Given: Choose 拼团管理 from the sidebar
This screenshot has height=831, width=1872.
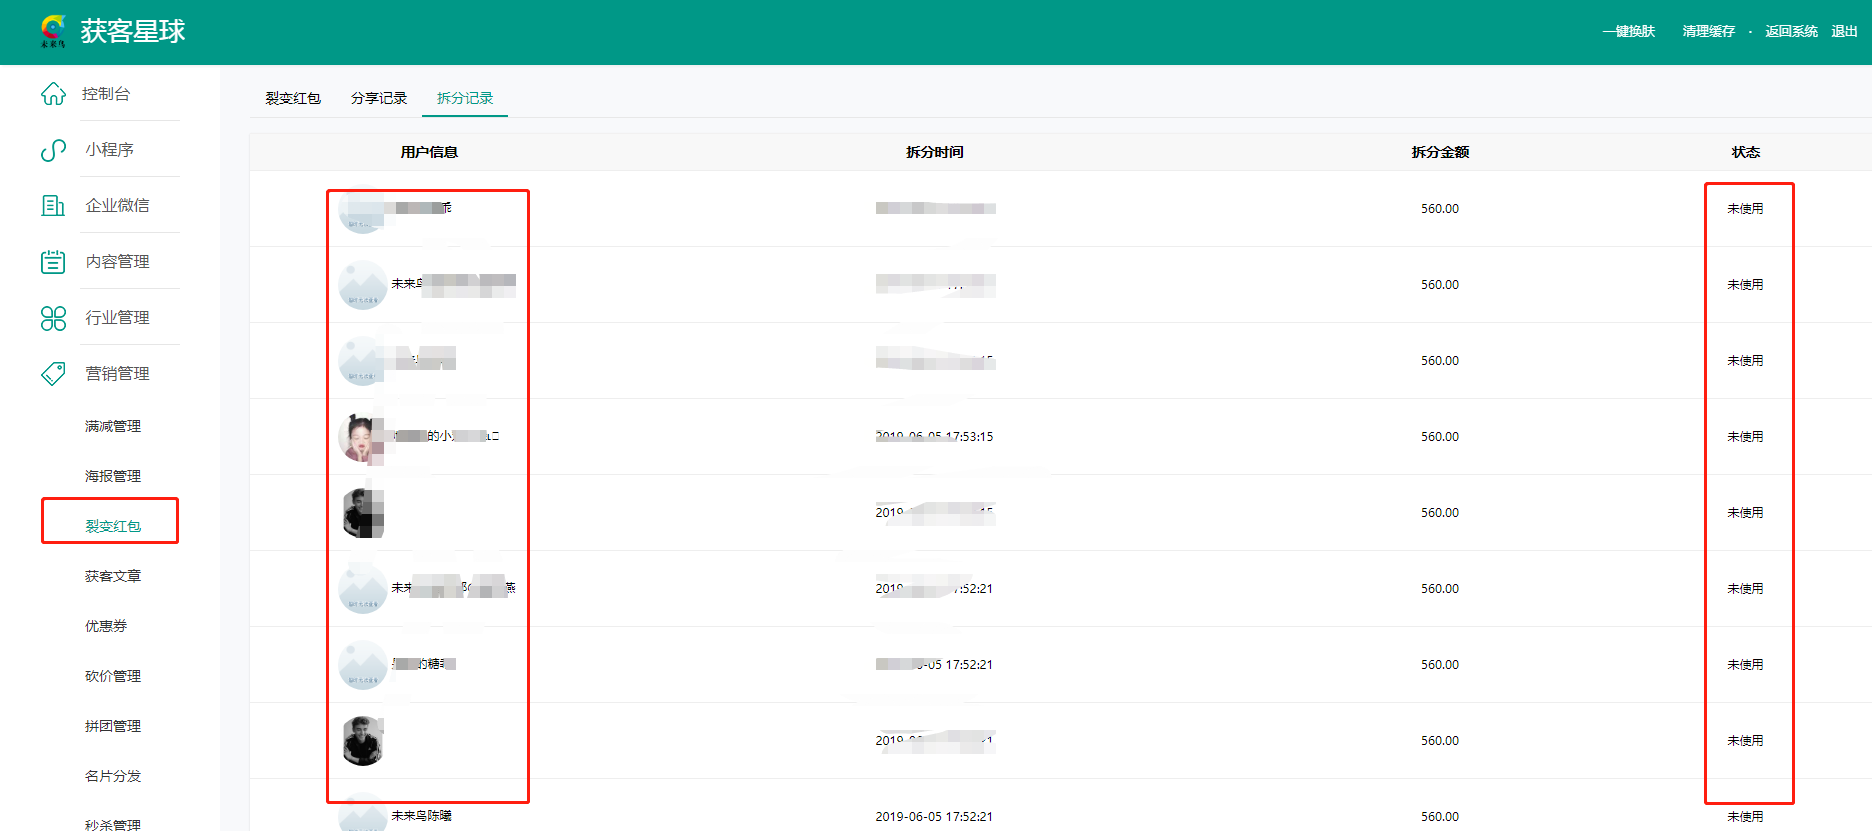Looking at the screenshot, I should coord(113,726).
